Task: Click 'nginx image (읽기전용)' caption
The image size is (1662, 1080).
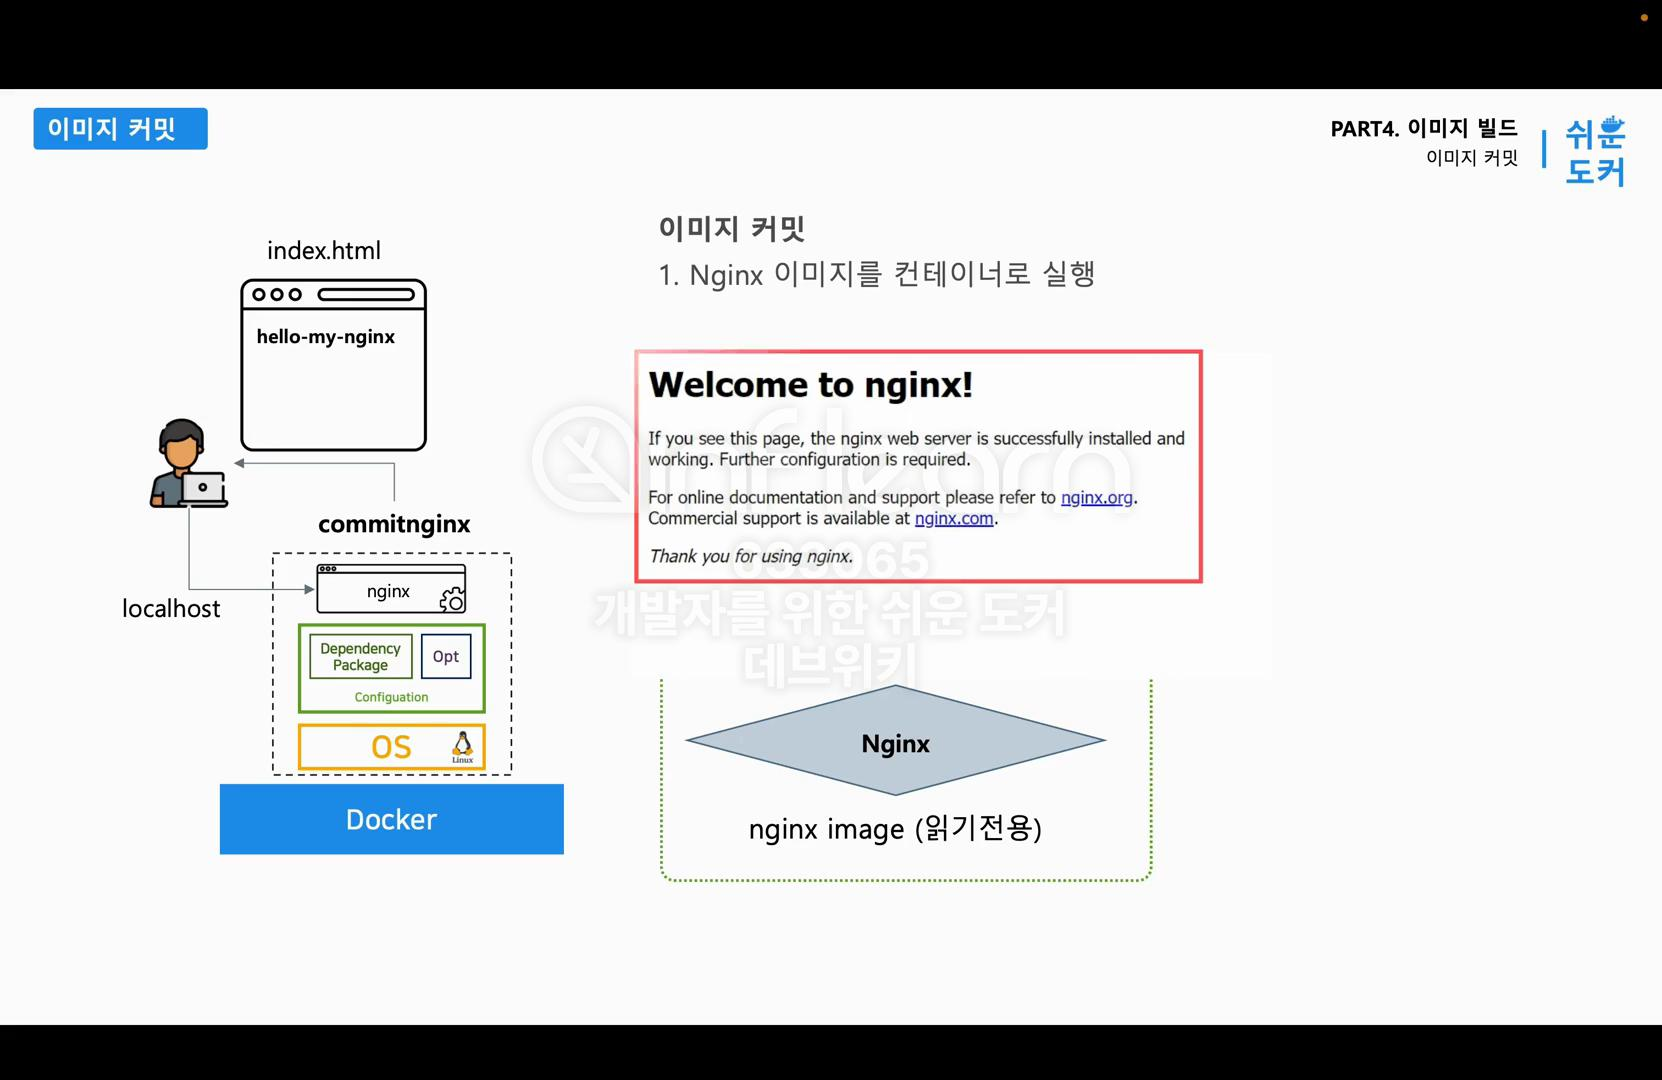Action: tap(896, 829)
